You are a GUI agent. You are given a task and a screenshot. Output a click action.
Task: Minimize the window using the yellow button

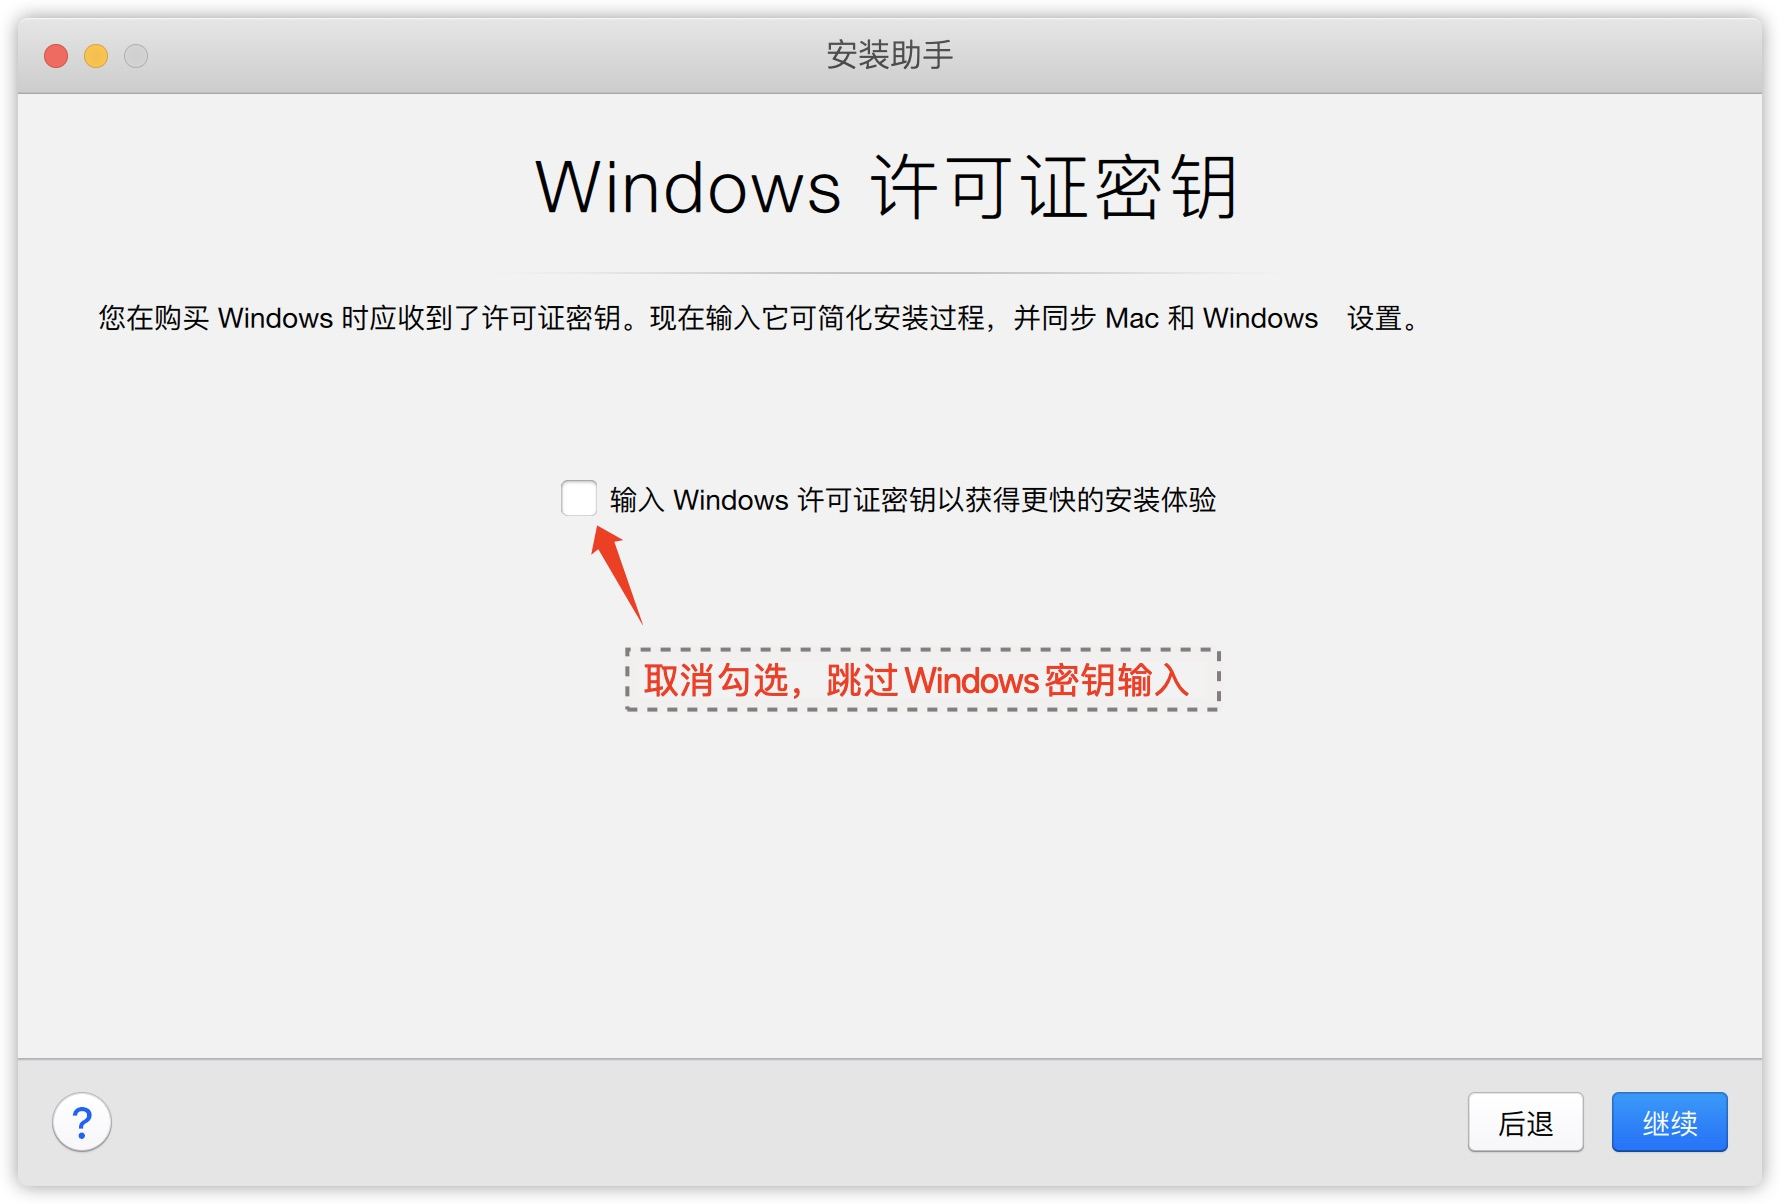tap(96, 56)
